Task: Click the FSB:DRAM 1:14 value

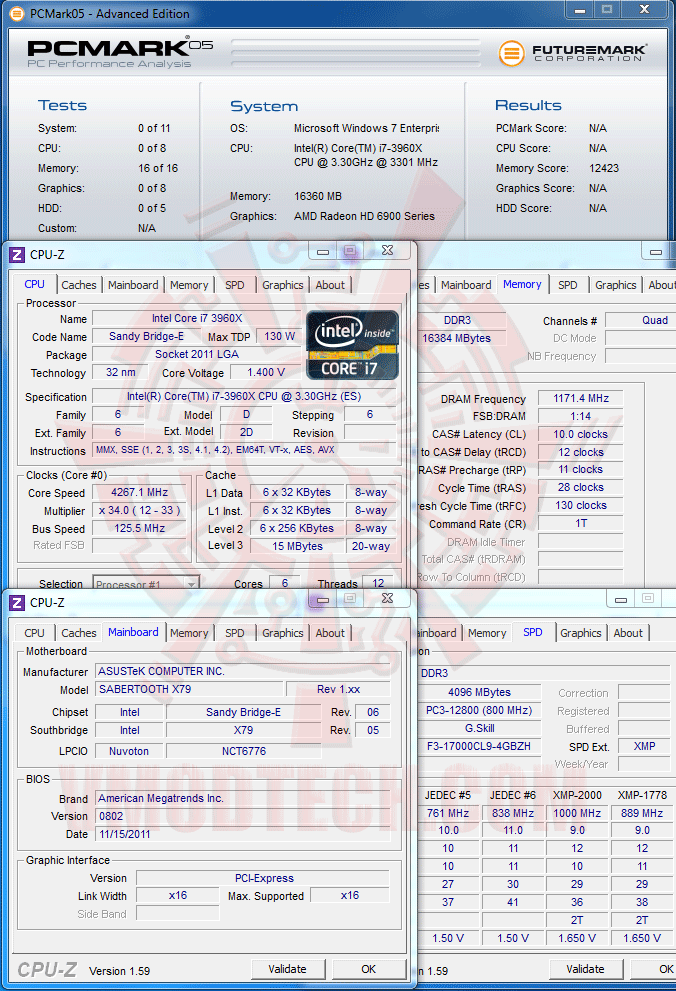Action: (x=581, y=416)
